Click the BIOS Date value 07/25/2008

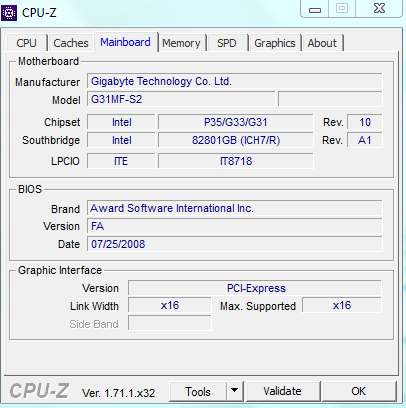click(x=235, y=244)
